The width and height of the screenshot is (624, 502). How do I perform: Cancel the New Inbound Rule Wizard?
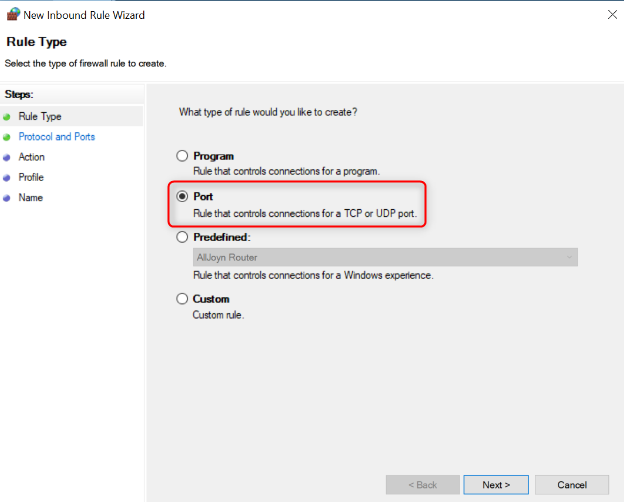pos(572,485)
